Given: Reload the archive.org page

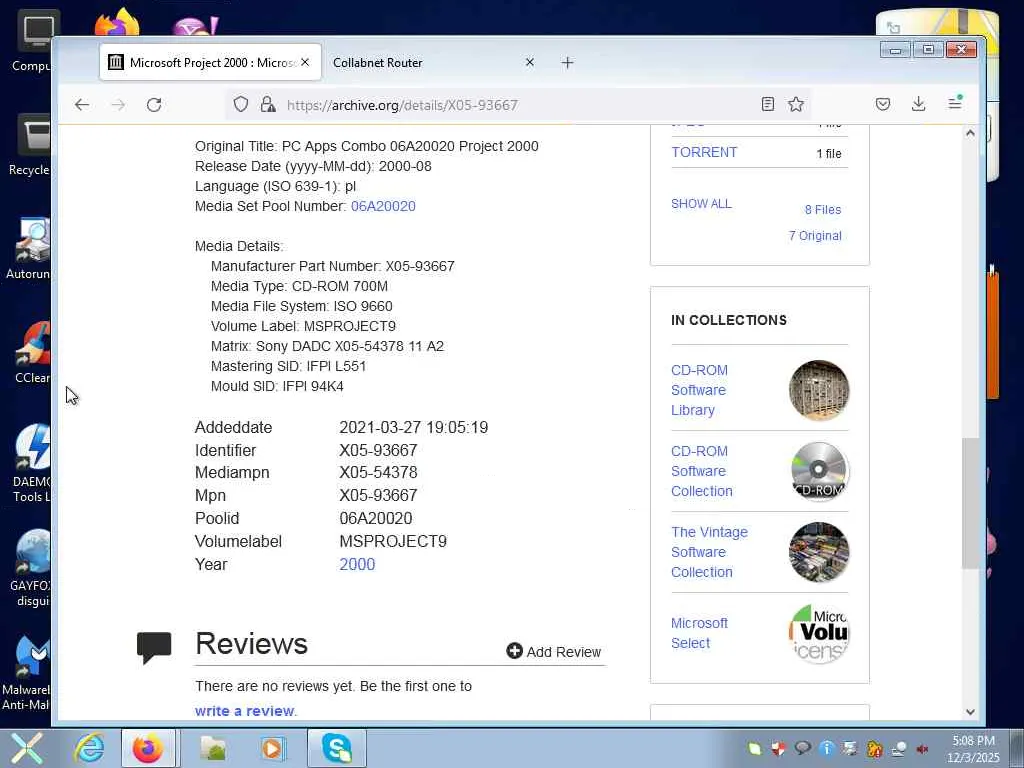Looking at the screenshot, I should point(154,104).
